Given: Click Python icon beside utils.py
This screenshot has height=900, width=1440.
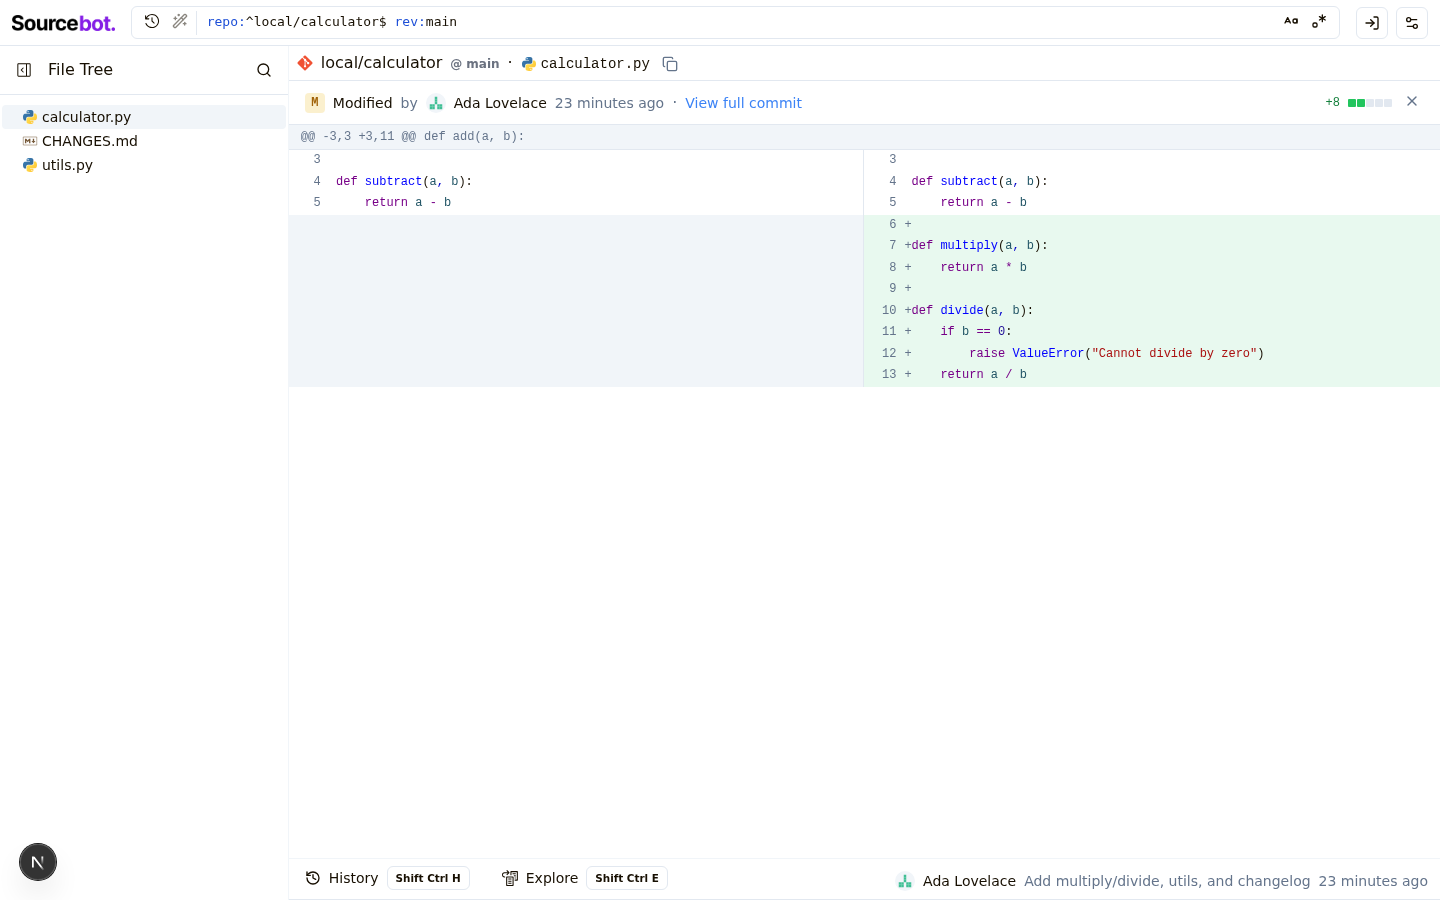Looking at the screenshot, I should coord(30,165).
